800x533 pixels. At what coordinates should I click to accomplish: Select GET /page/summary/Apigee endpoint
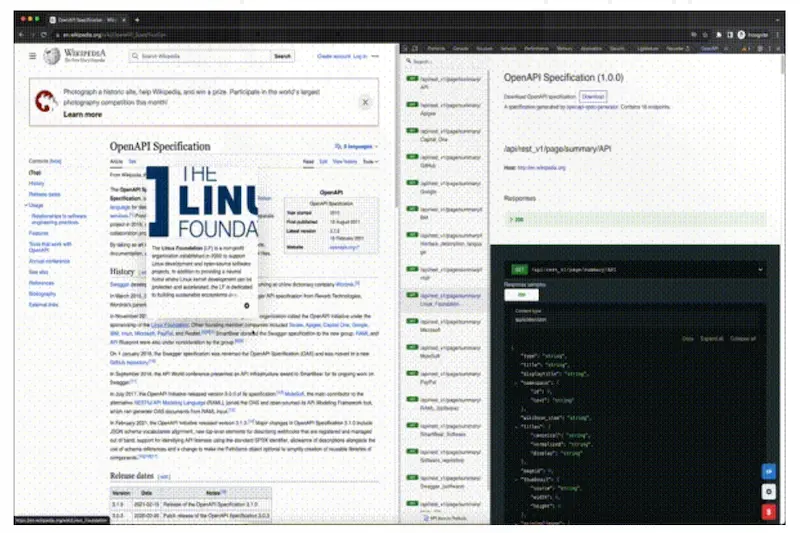click(x=444, y=109)
